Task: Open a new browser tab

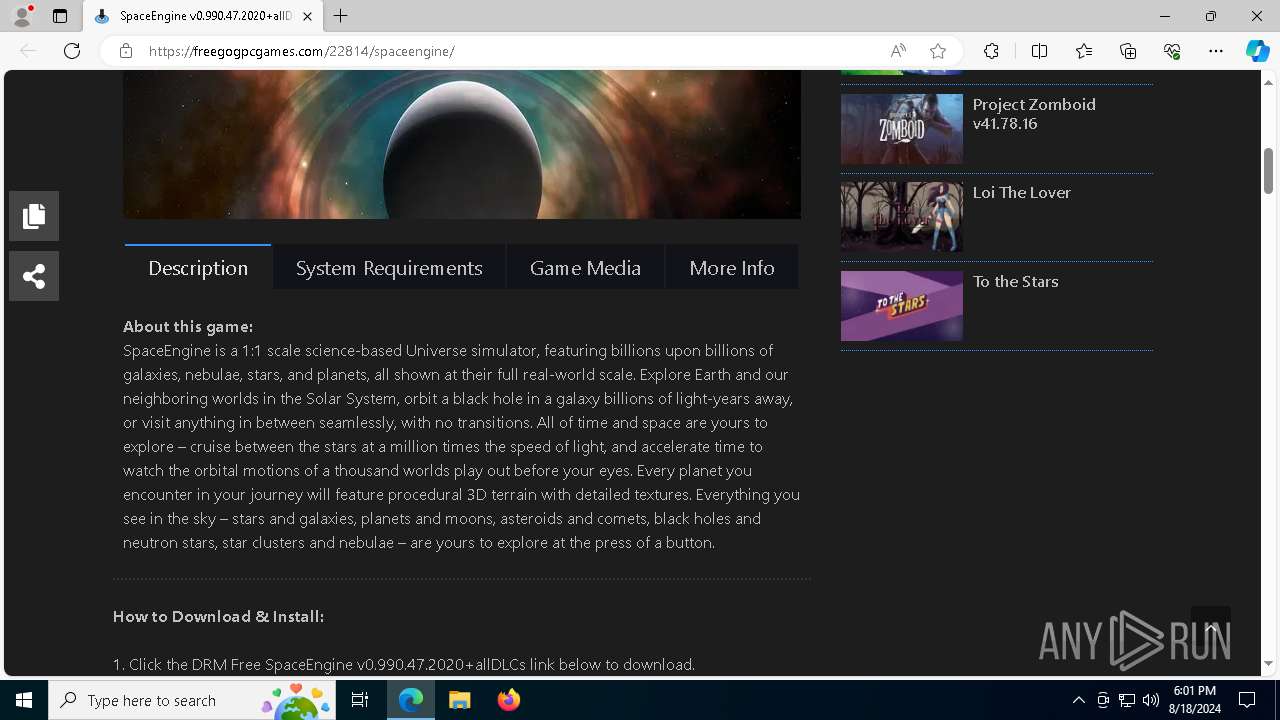Action: 341,16
